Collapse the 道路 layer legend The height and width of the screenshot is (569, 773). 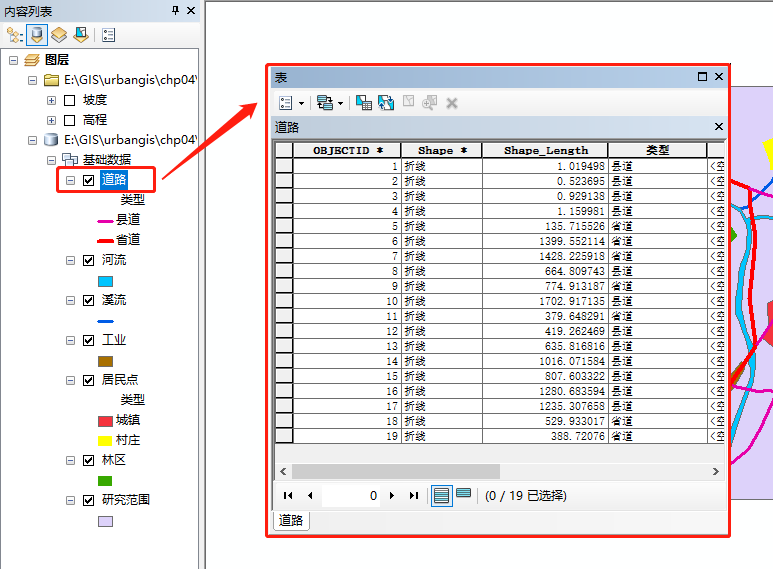(x=70, y=180)
